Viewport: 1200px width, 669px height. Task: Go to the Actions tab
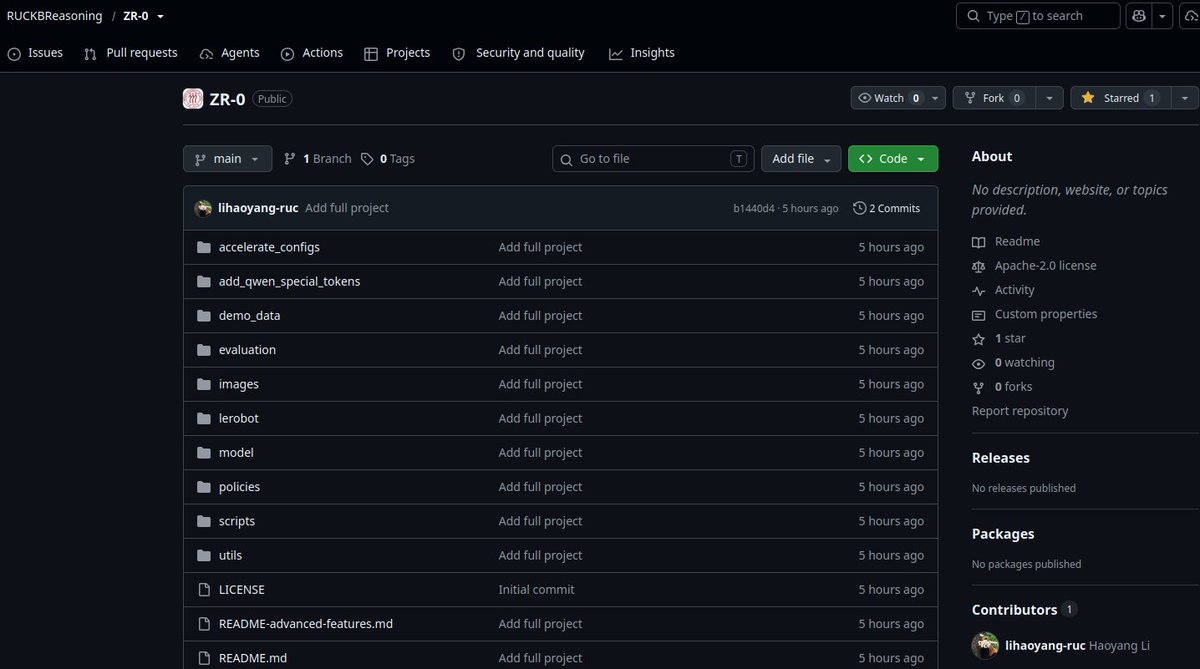pos(312,53)
